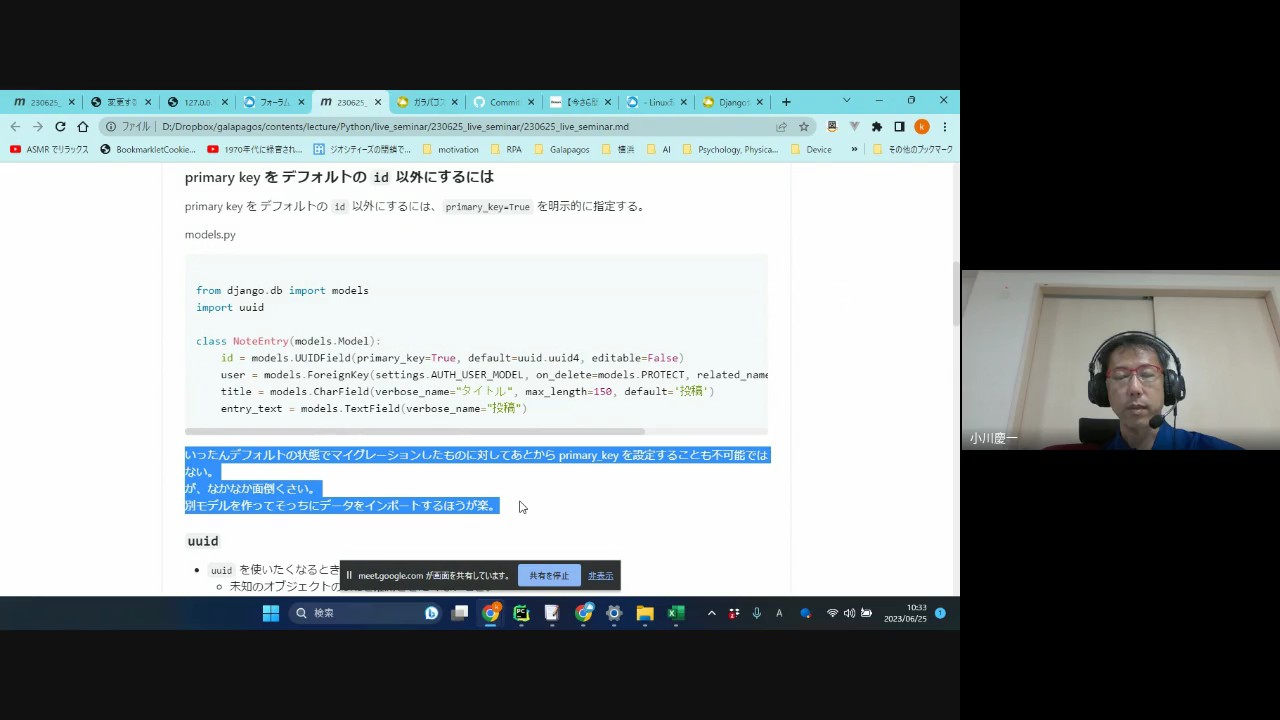The image size is (1280, 720).
Task: Bookmark this page with the star icon
Action: tap(804, 127)
